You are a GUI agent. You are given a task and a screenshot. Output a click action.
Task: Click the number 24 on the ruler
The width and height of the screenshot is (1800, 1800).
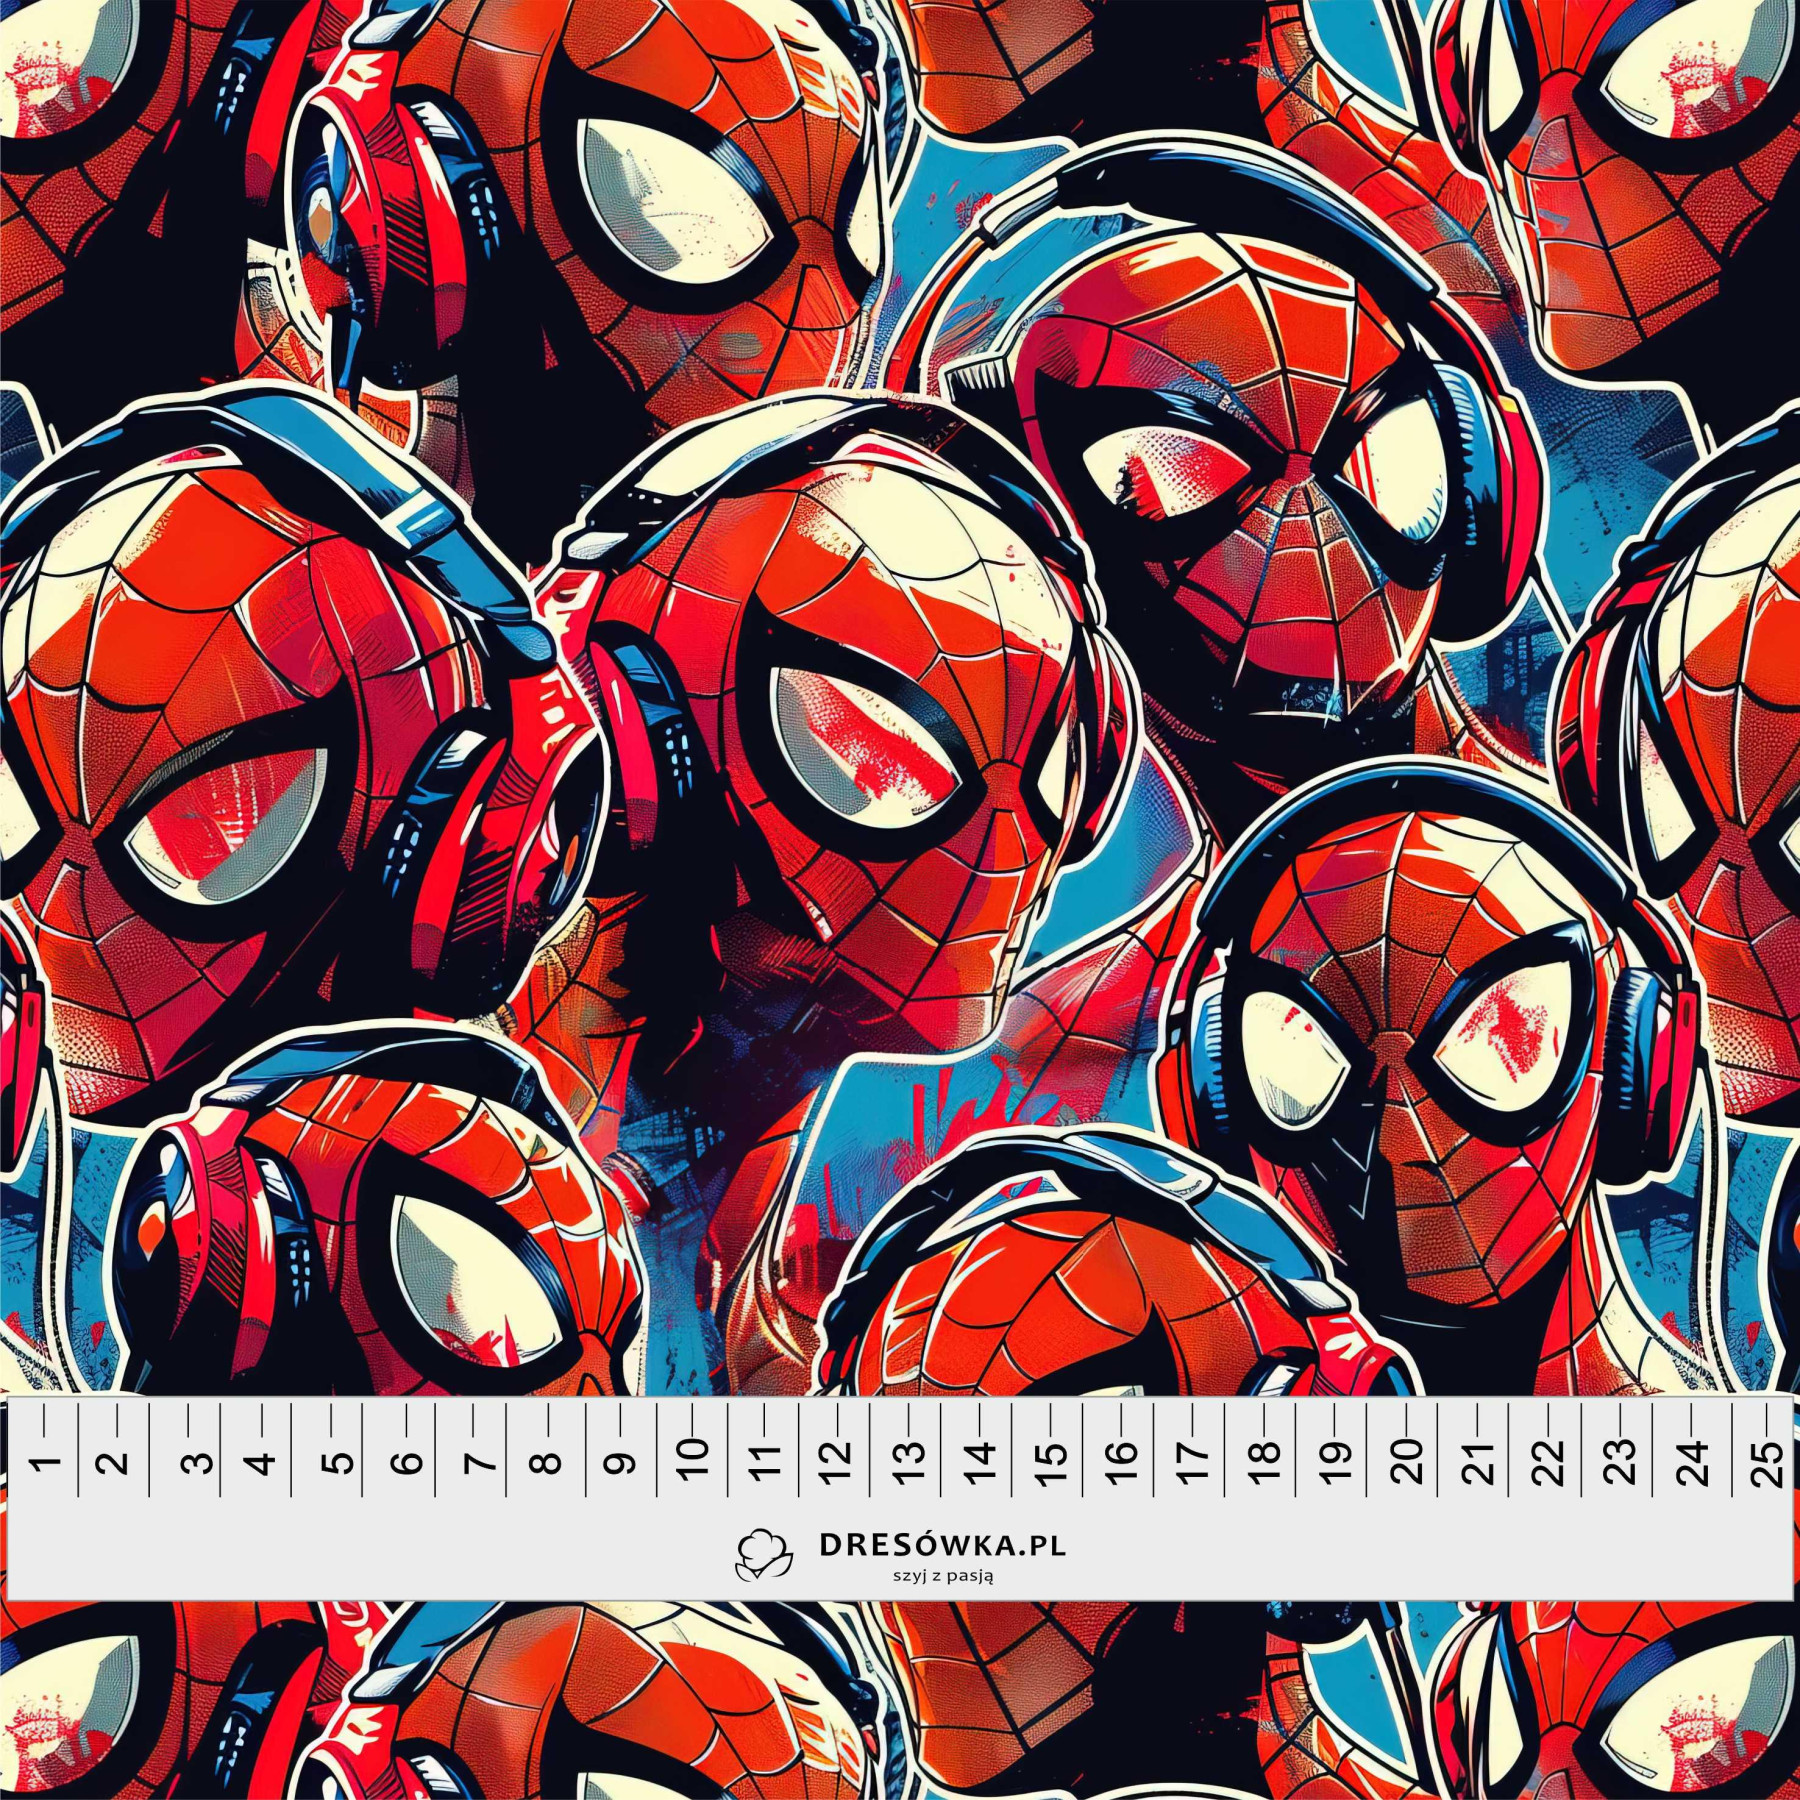click(1694, 1461)
